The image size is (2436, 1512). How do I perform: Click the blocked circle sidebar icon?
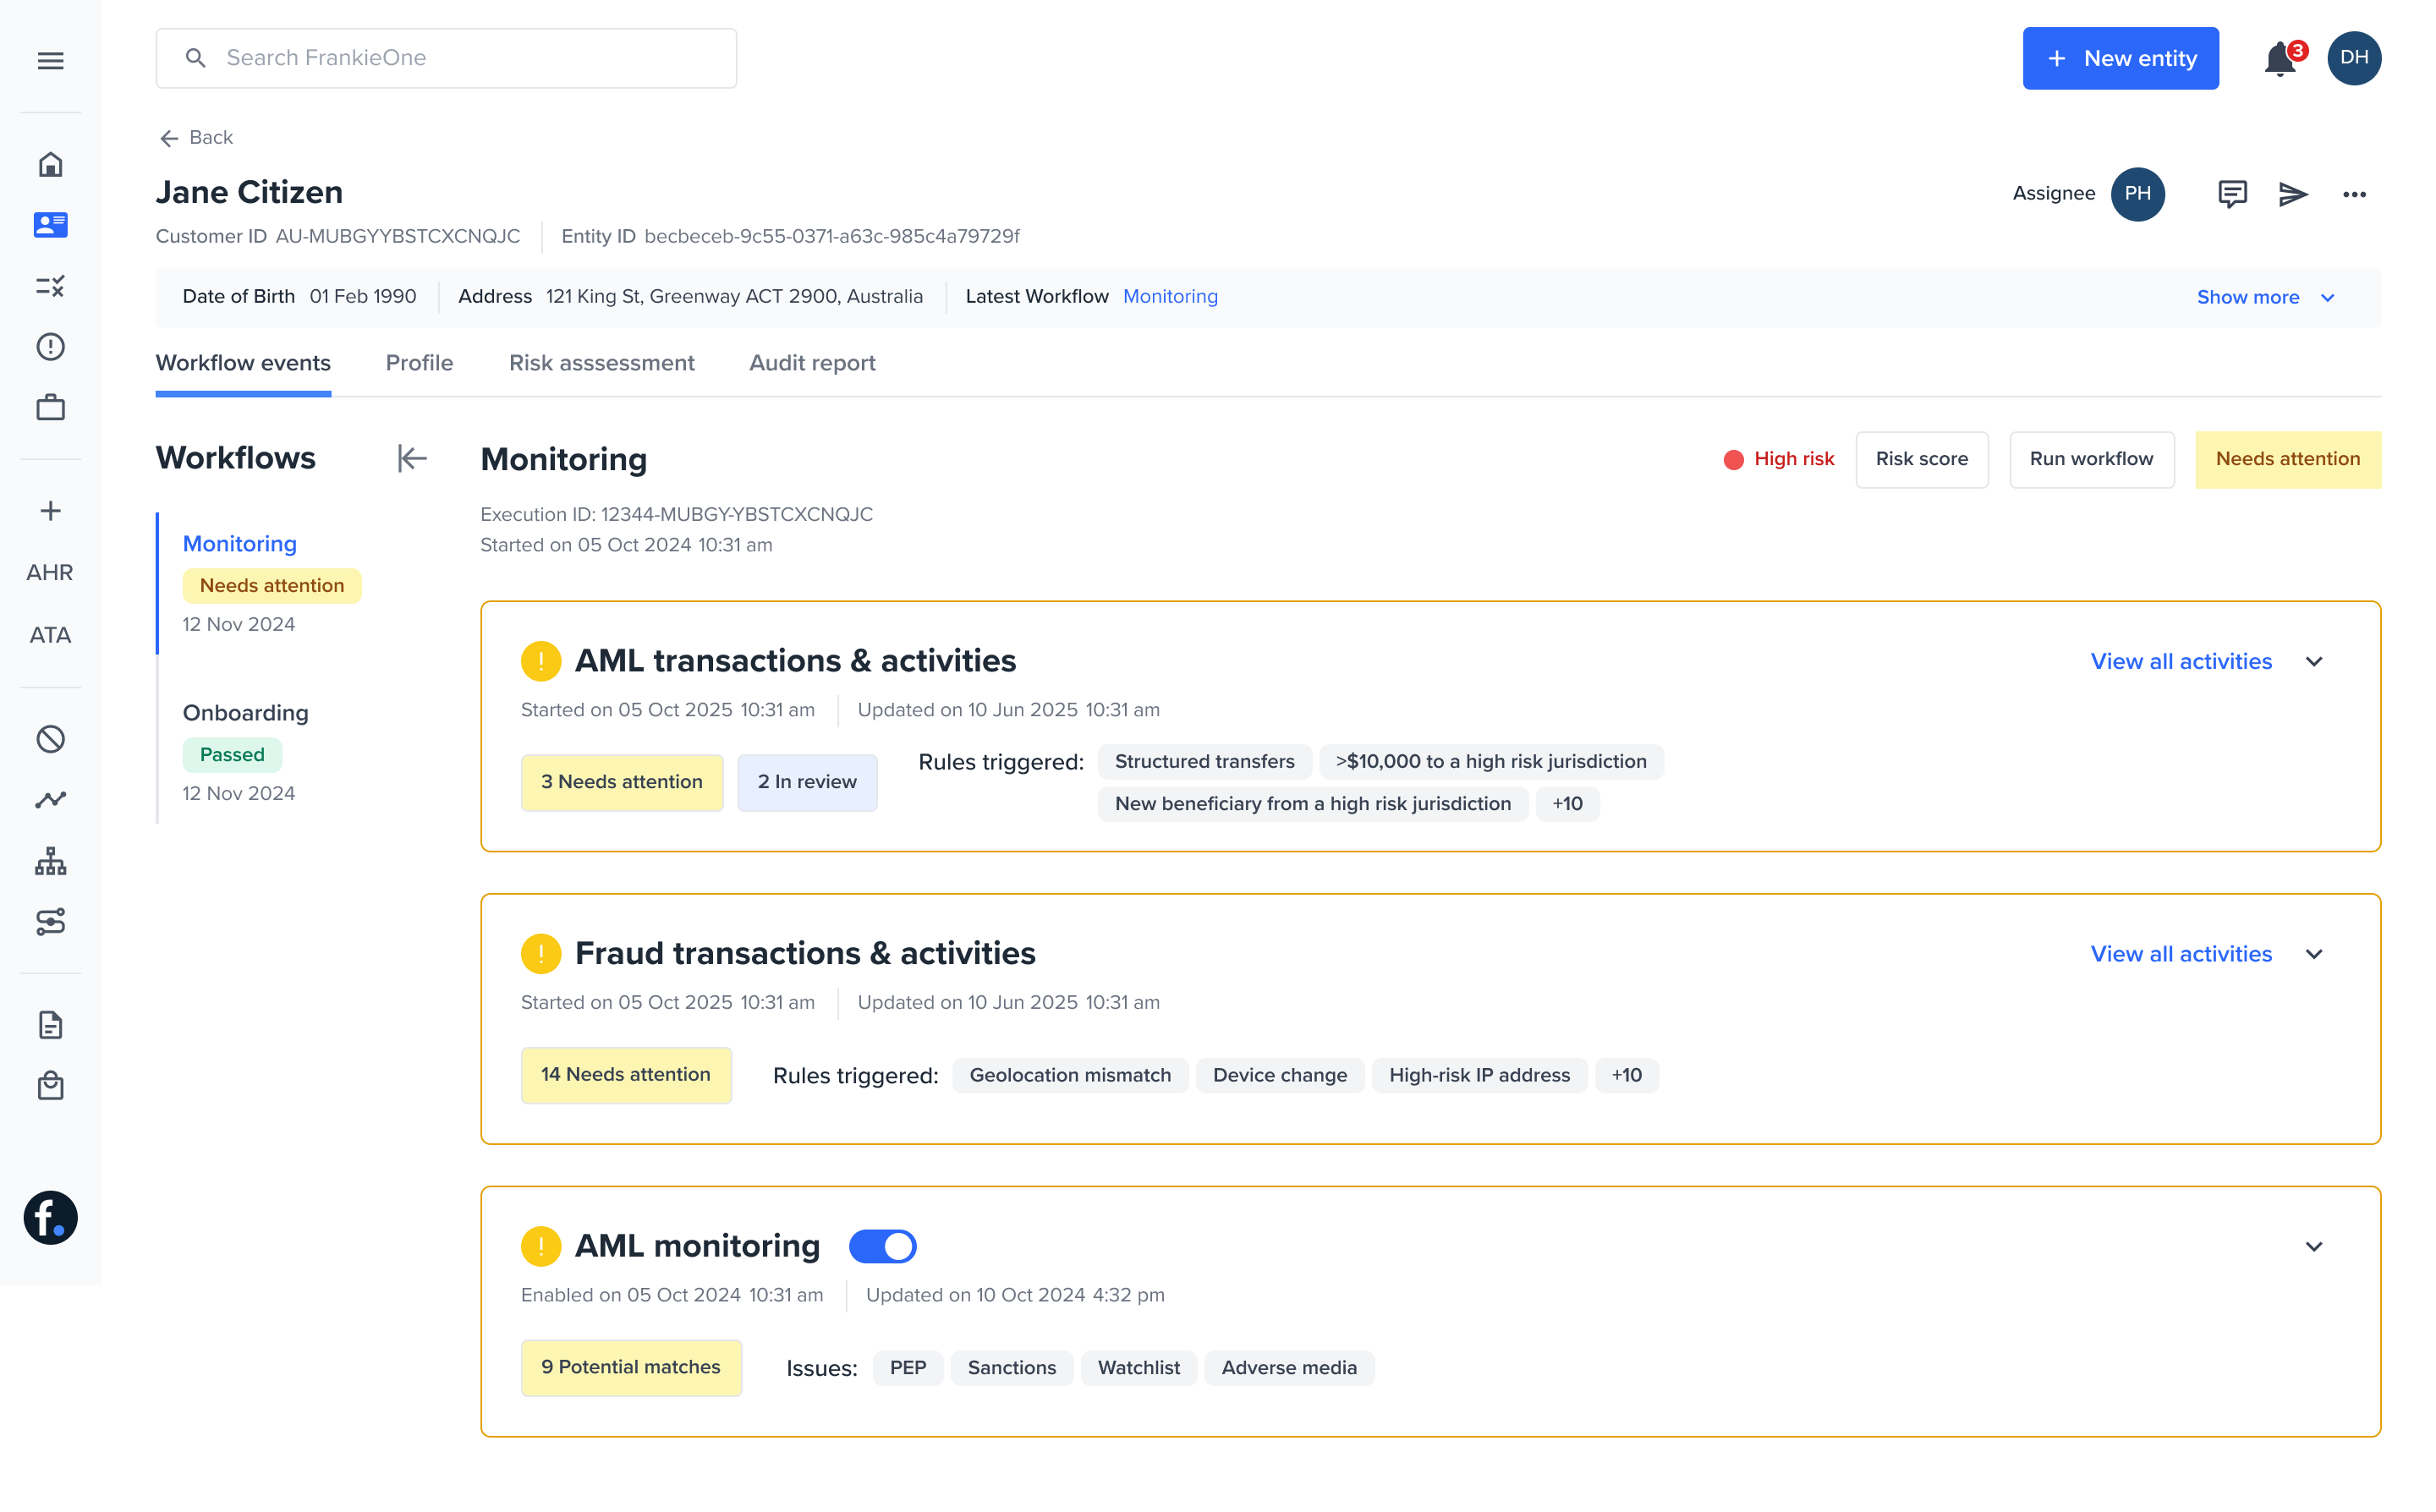(x=50, y=739)
